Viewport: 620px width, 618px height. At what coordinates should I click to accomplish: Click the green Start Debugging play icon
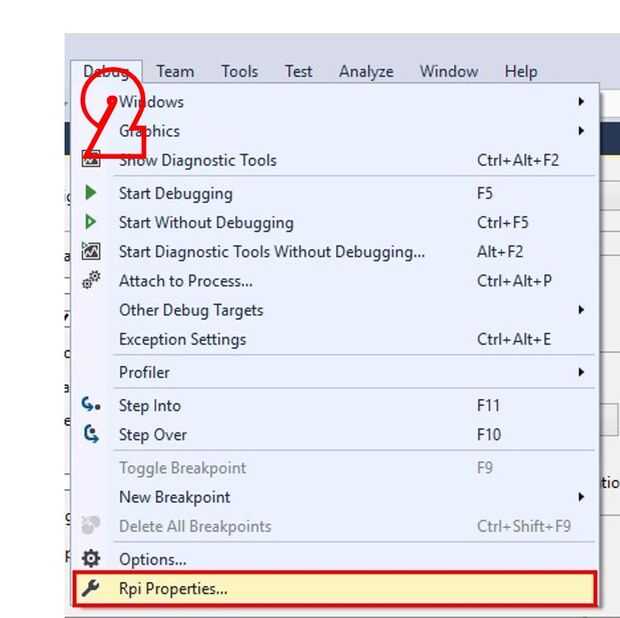tap(91, 193)
